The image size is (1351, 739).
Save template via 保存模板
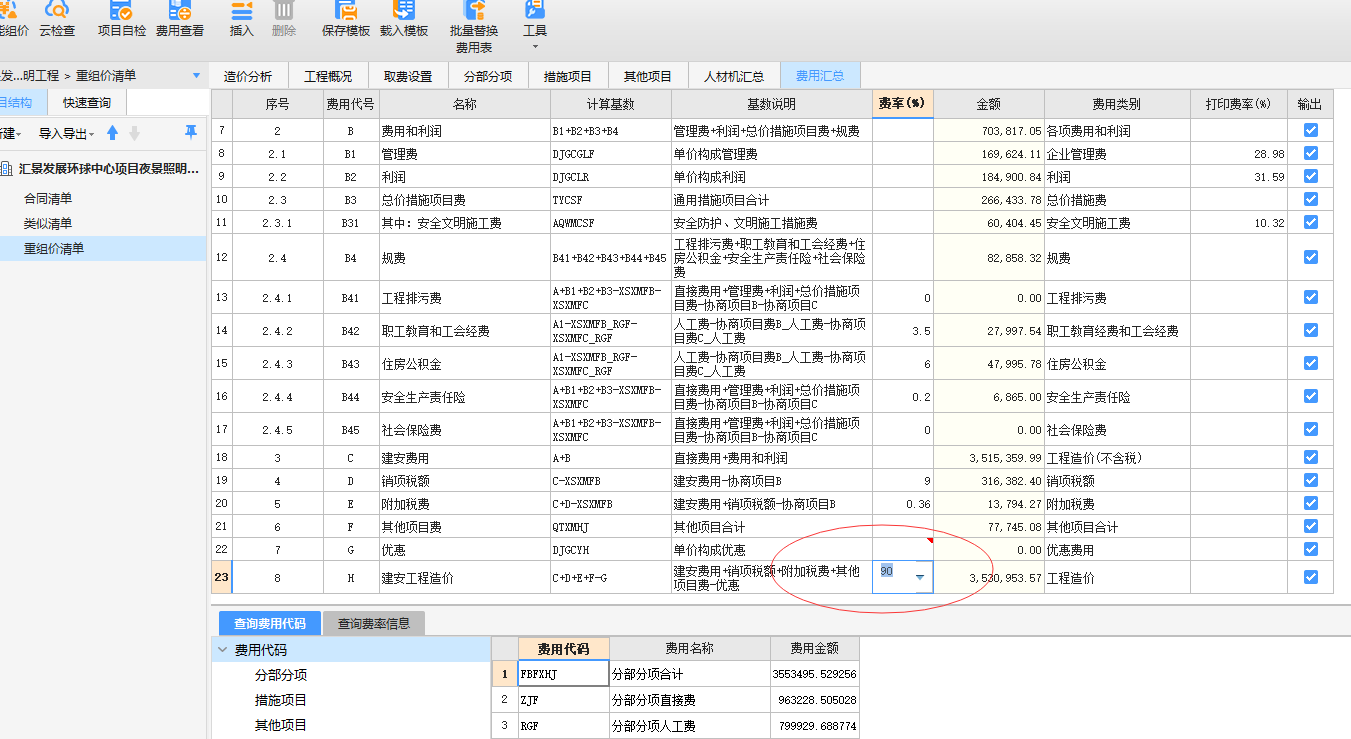346,20
